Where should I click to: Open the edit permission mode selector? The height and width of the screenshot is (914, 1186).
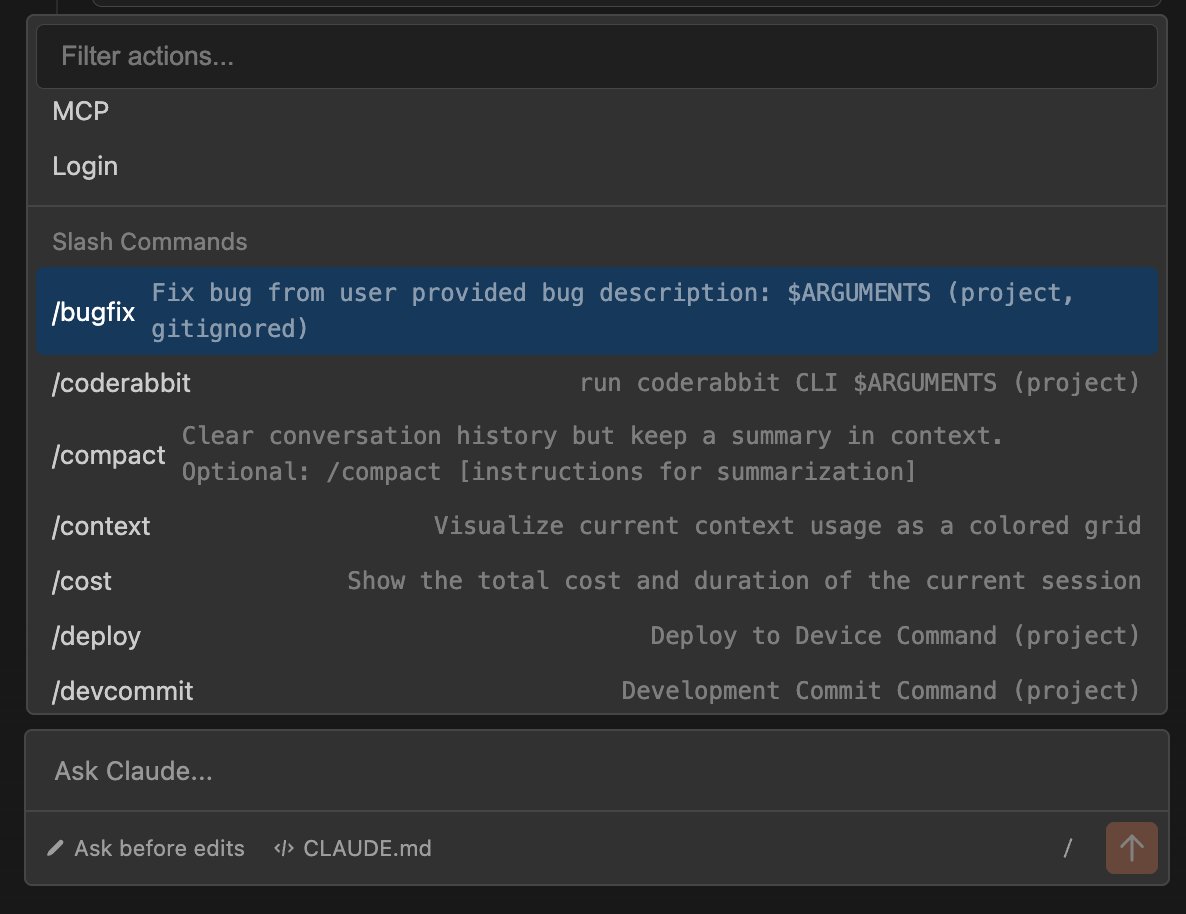pyautogui.click(x=148, y=848)
